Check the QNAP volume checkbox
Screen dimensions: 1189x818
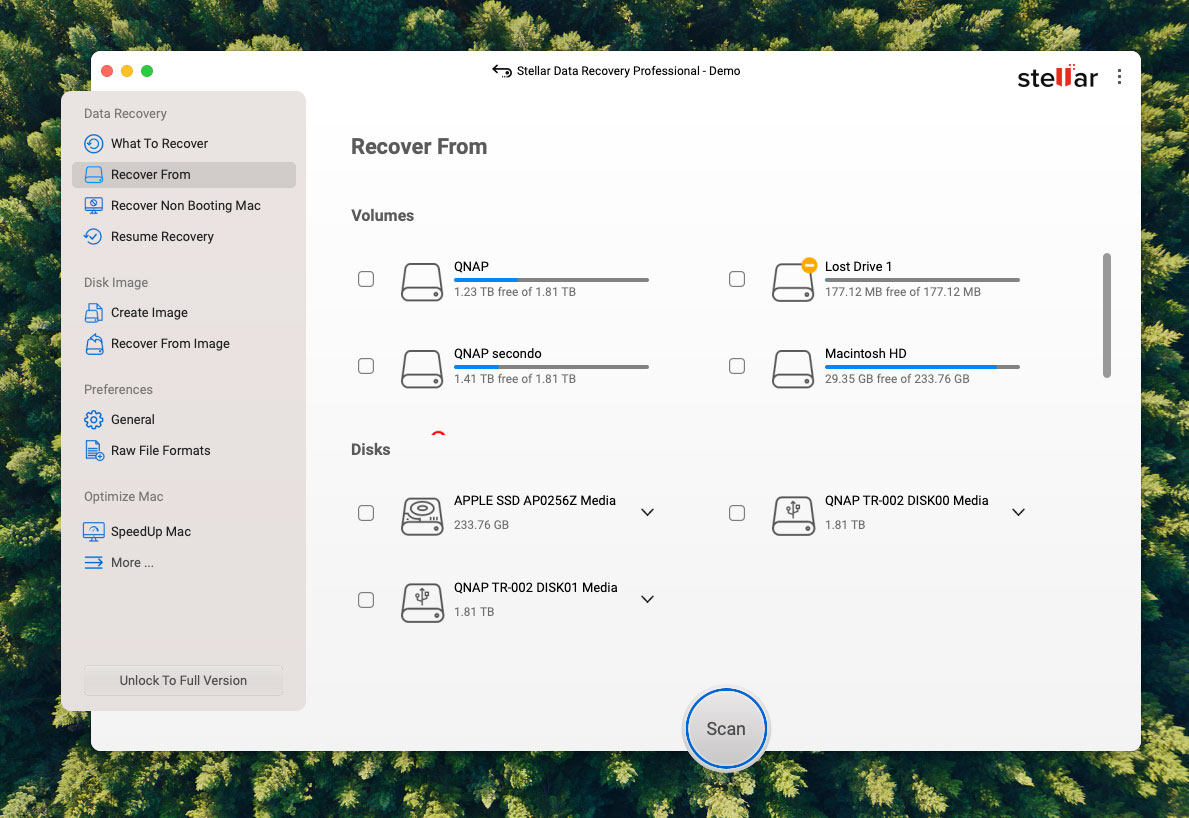365,279
